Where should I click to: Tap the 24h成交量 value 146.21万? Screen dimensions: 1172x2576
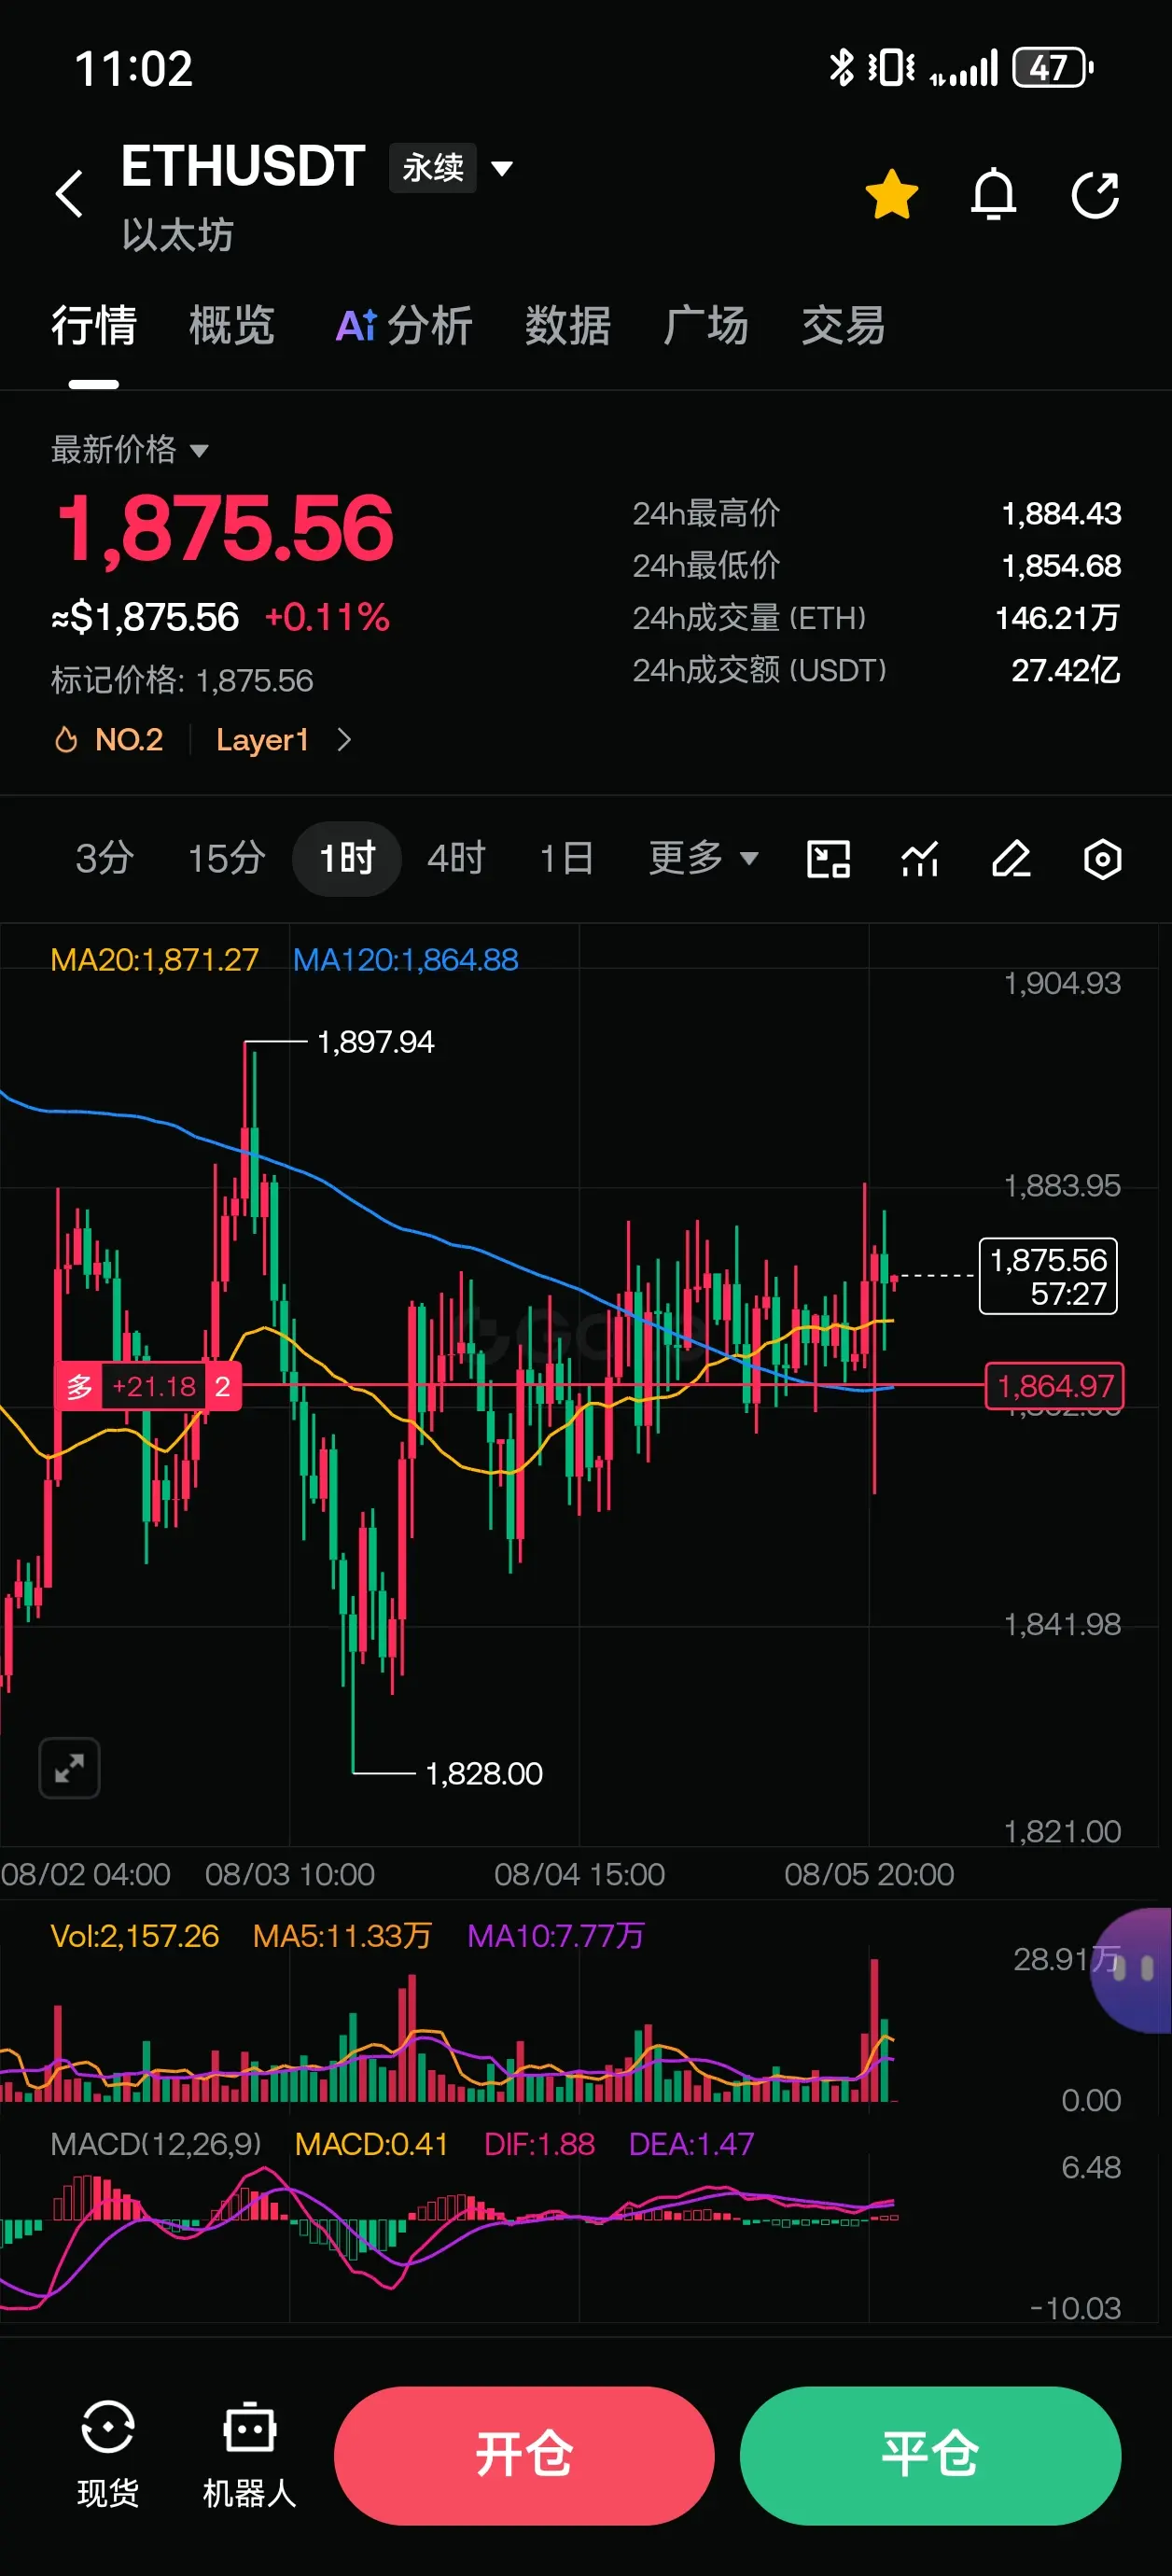pos(1057,618)
